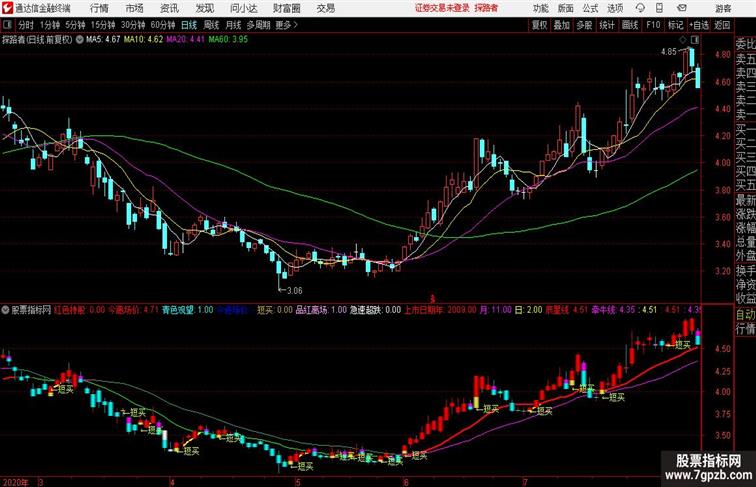Image resolution: width=756 pixels, height=487 pixels.
Task: Click the 探路者(日线 前复权) chart title
Action: (37, 40)
